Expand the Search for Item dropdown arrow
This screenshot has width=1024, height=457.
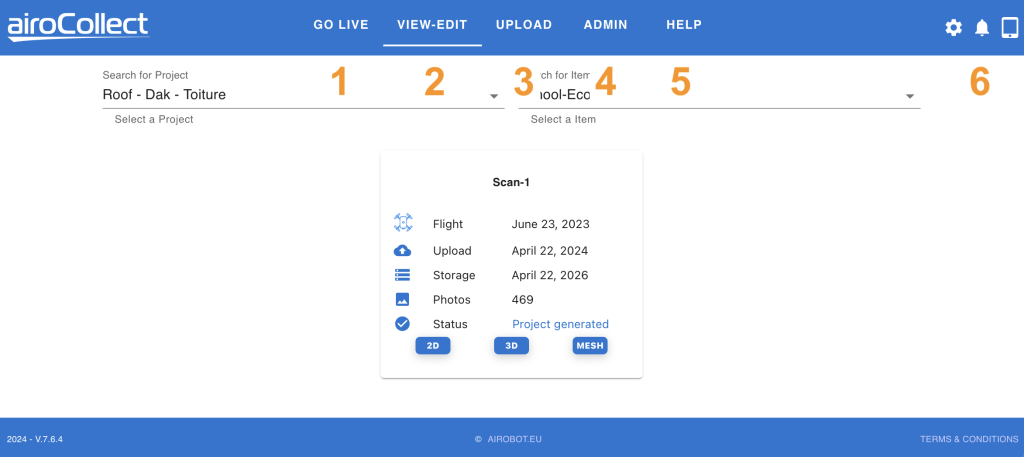click(x=910, y=96)
